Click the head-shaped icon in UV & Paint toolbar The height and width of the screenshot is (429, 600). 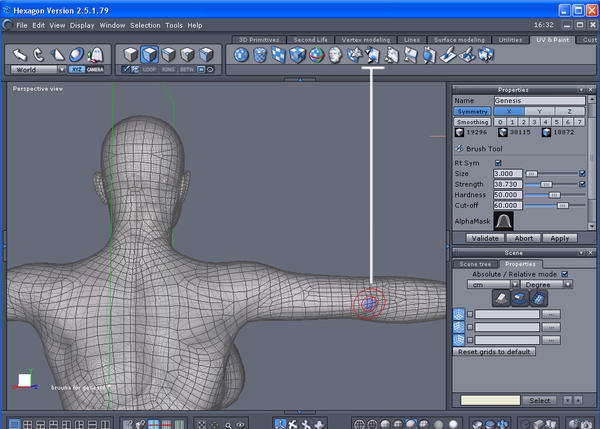334,55
